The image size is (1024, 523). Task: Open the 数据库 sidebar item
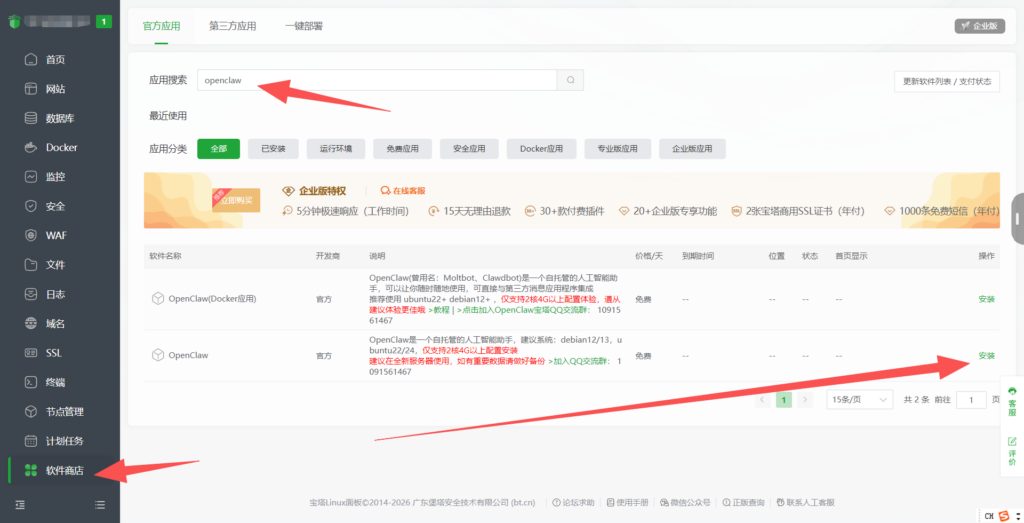point(59,118)
